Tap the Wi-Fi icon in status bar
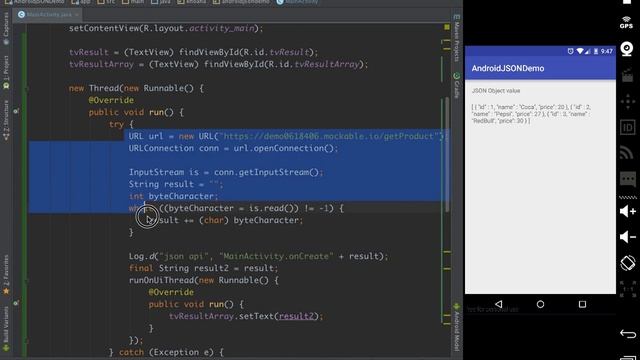This screenshot has height=360, width=640. [x=580, y=51]
